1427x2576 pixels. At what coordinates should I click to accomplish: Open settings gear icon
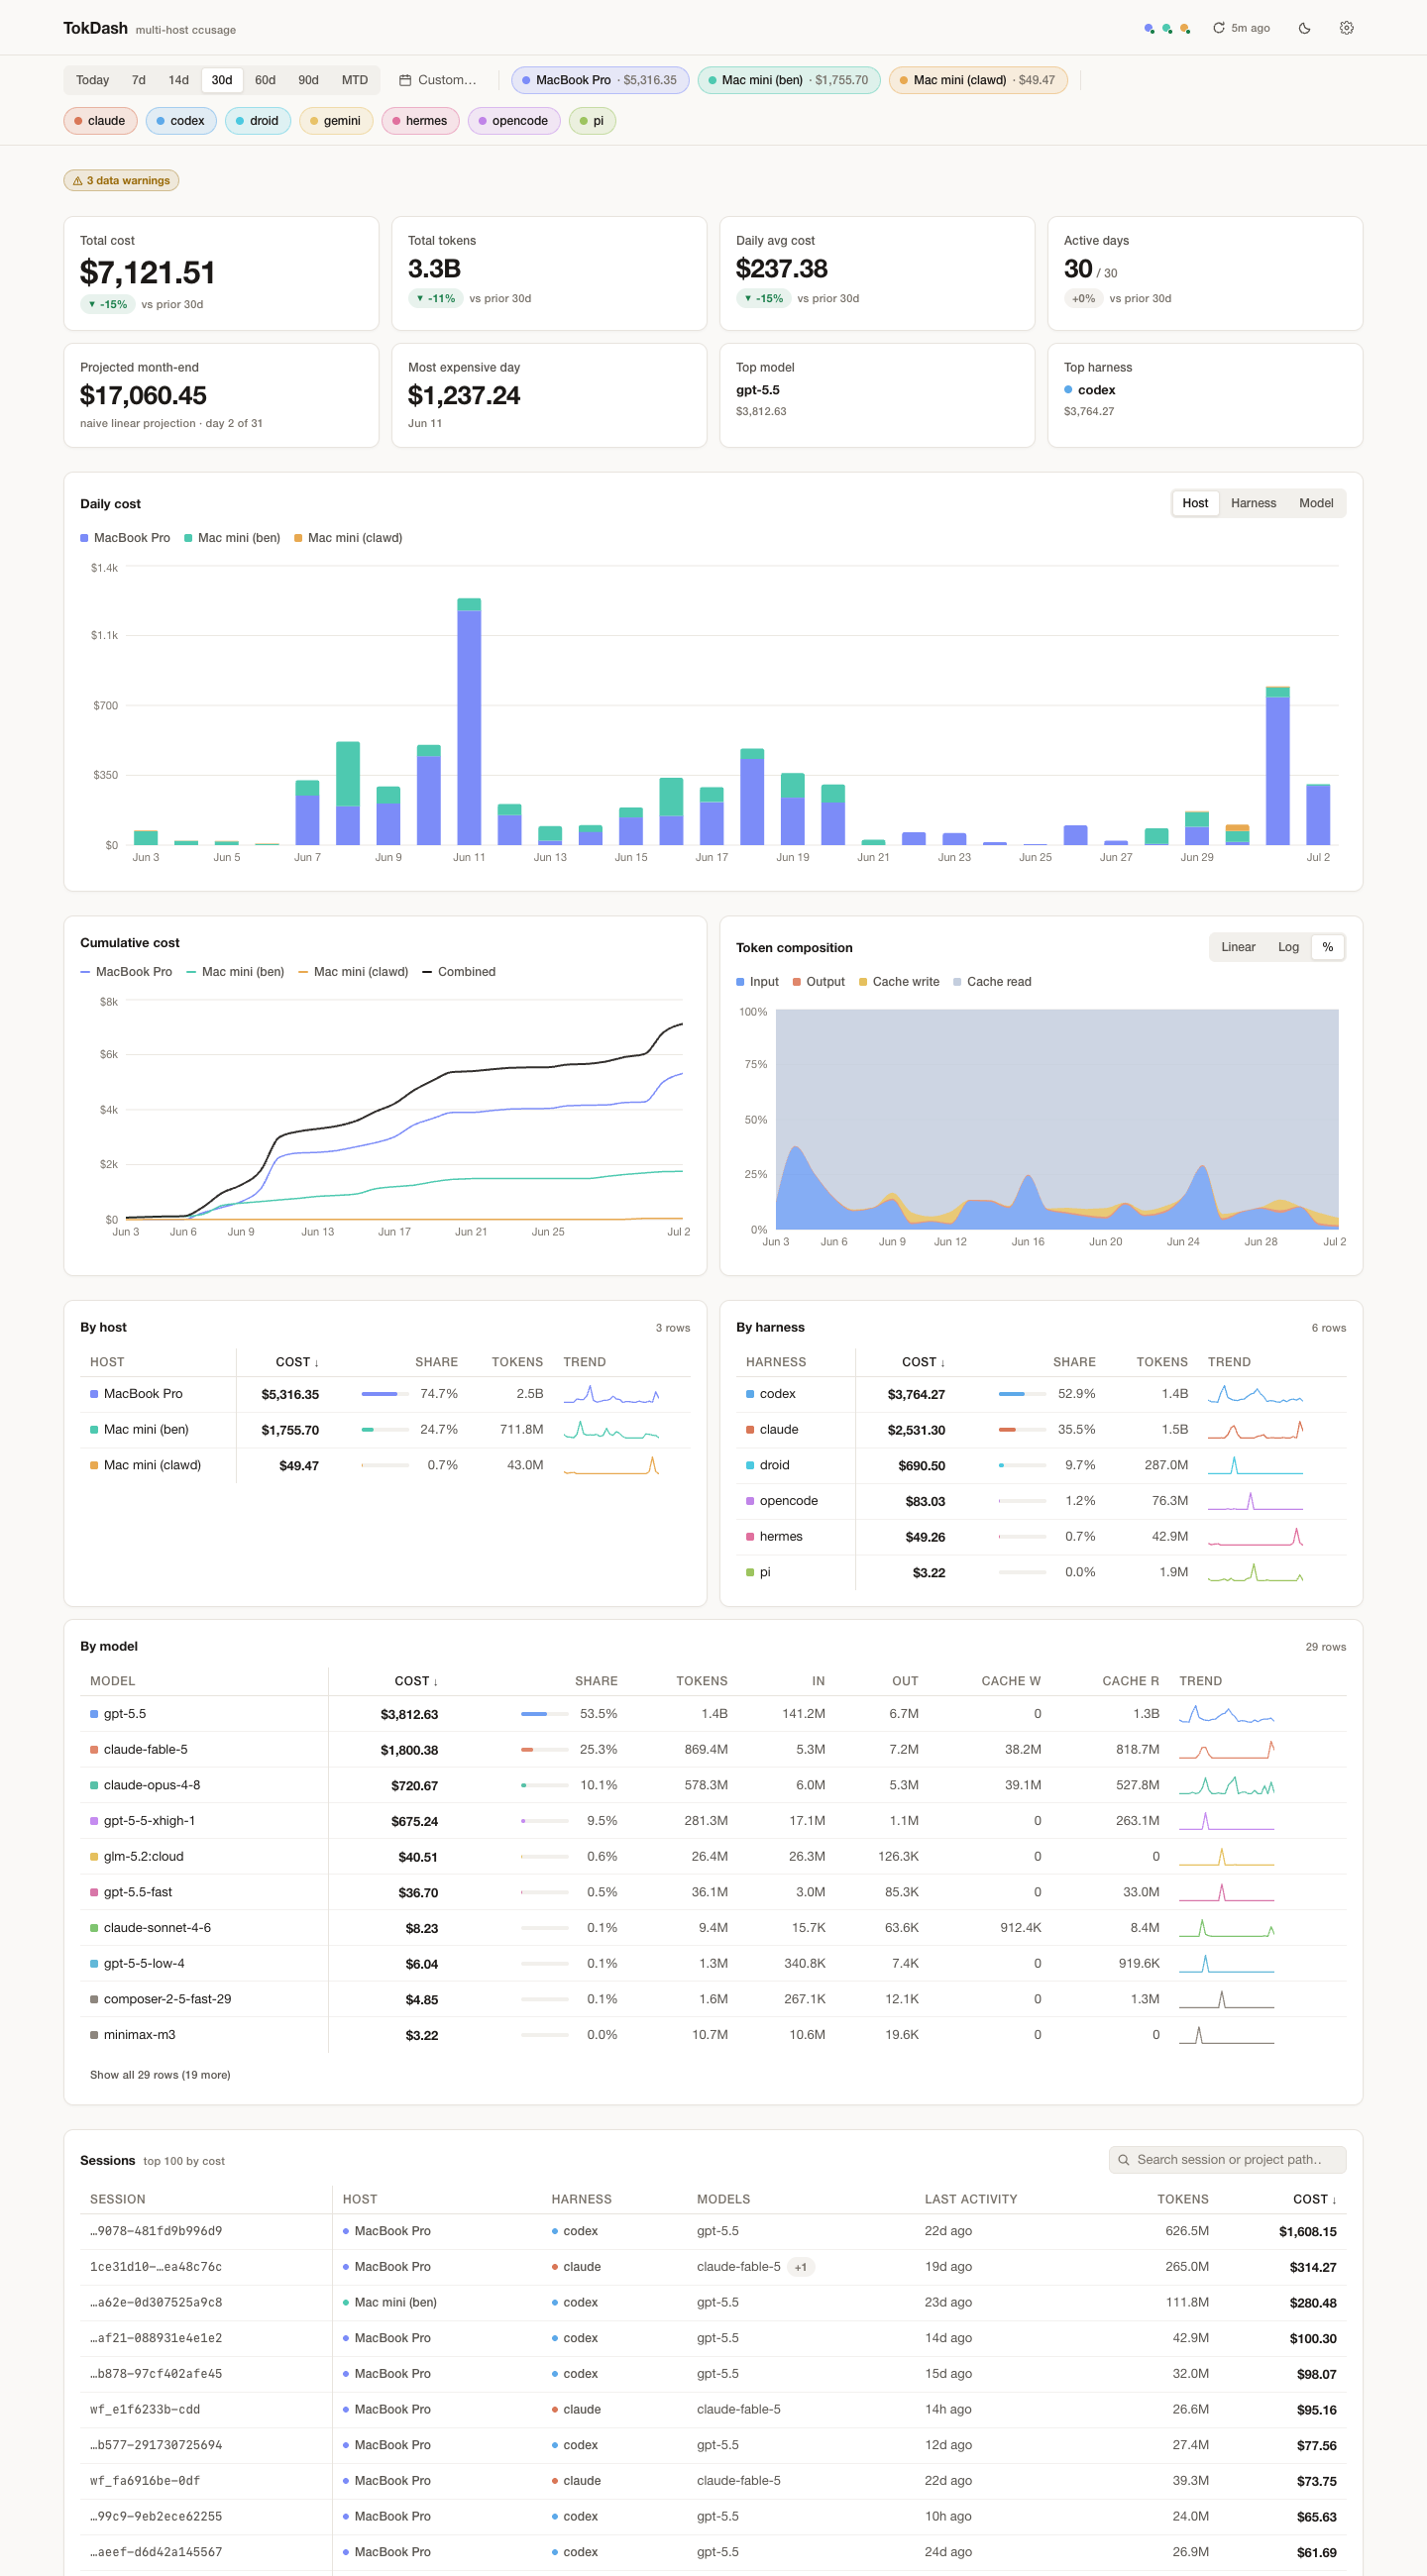tap(1346, 28)
